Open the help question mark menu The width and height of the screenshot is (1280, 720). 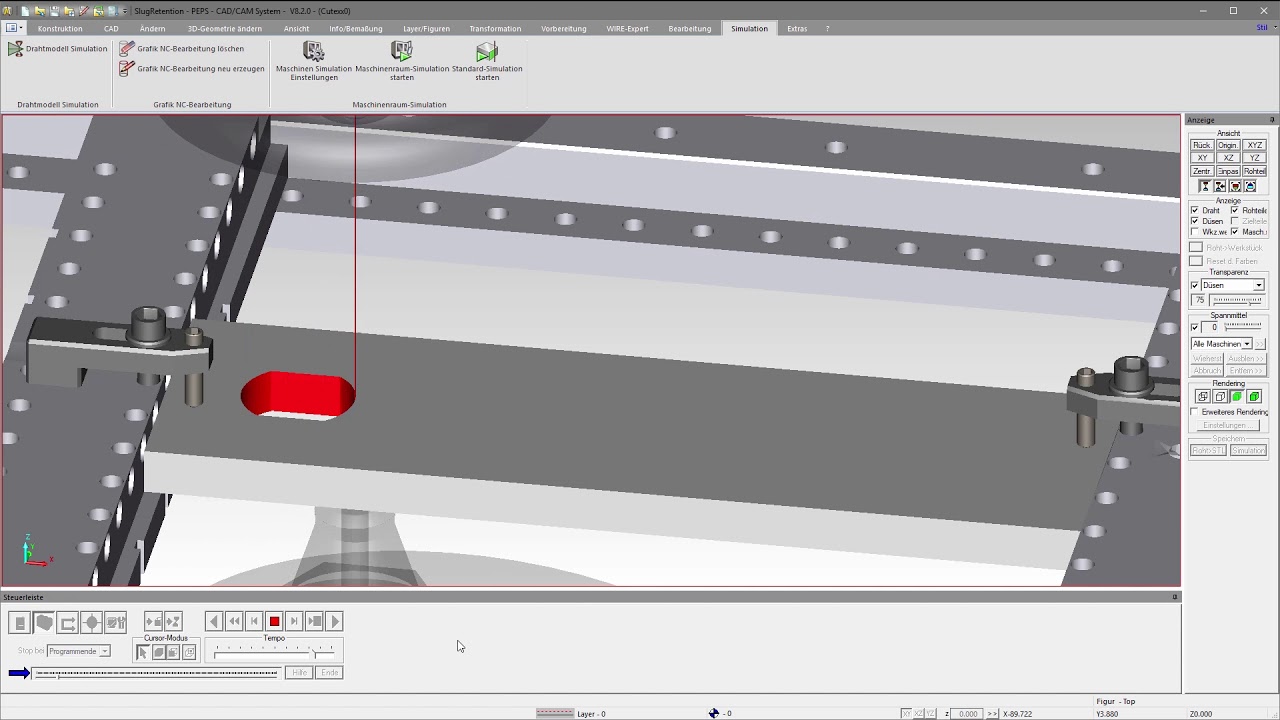click(x=827, y=28)
